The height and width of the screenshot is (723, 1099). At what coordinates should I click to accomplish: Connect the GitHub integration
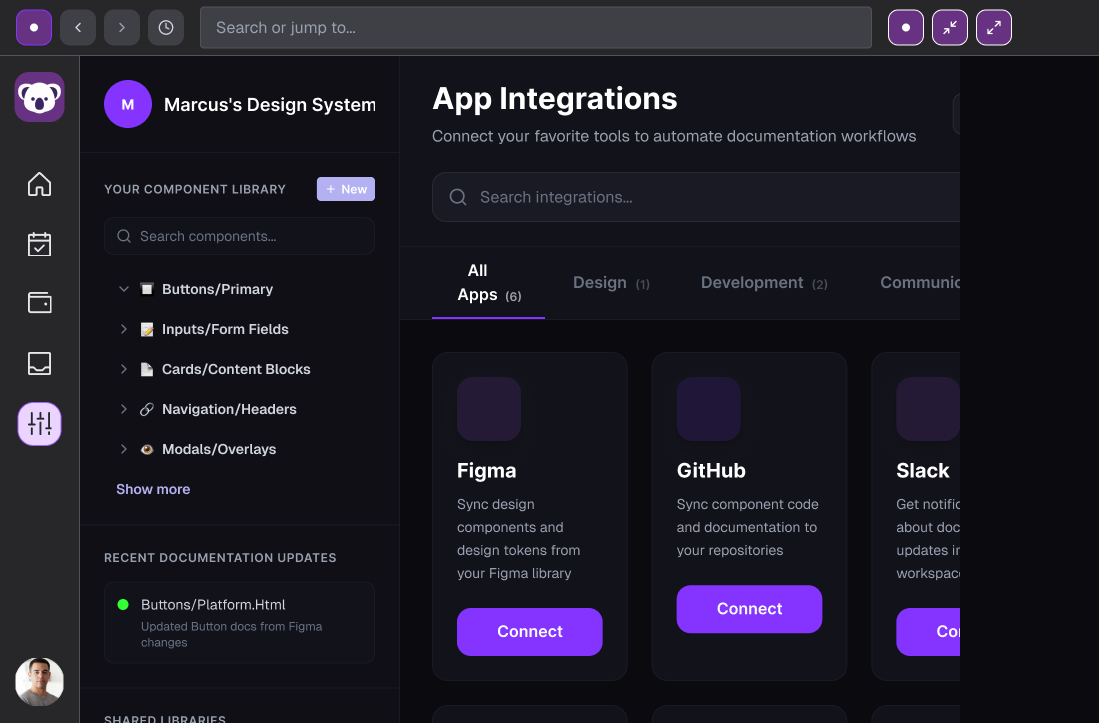click(749, 609)
